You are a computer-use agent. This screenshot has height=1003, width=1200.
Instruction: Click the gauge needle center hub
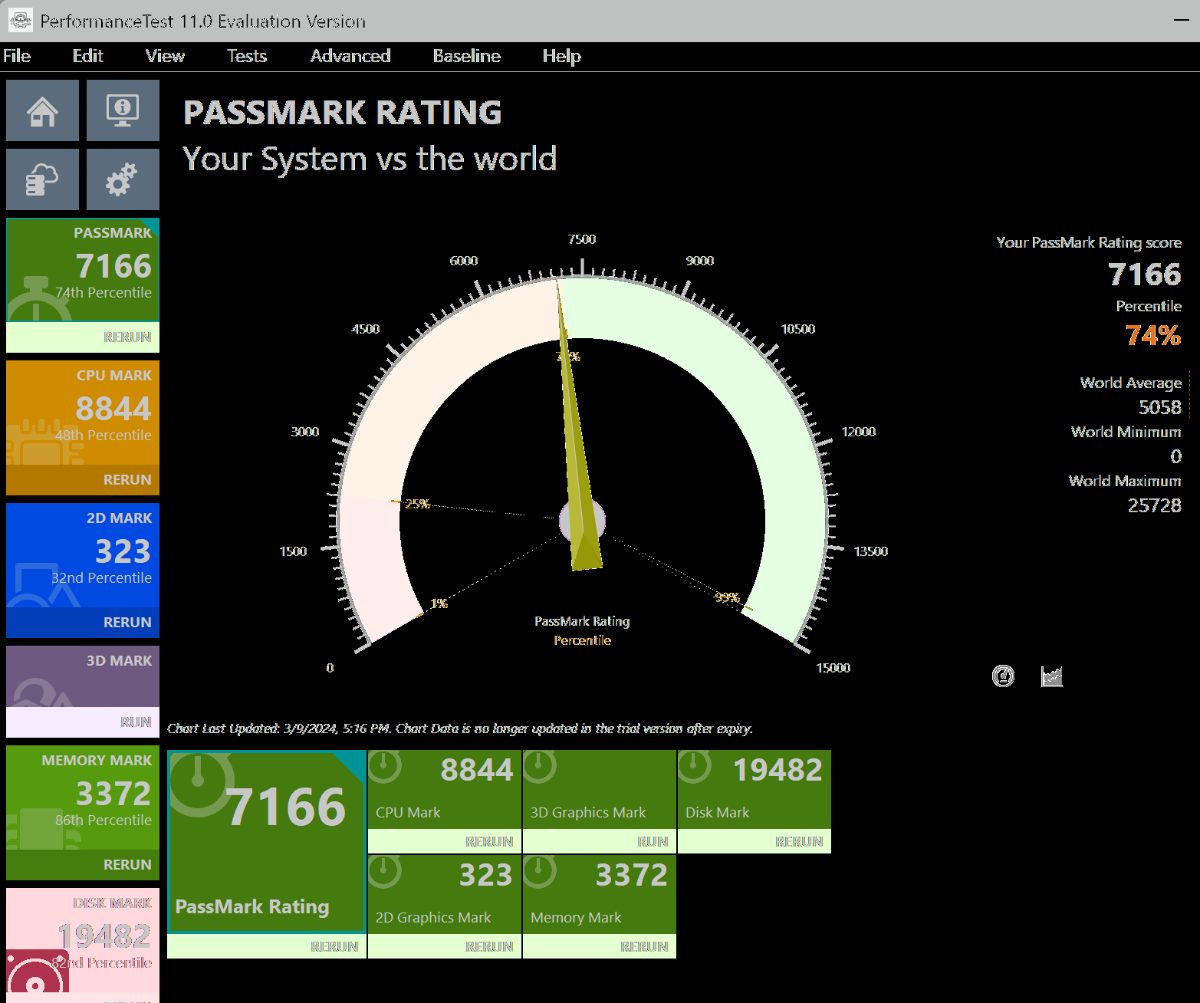pos(583,520)
